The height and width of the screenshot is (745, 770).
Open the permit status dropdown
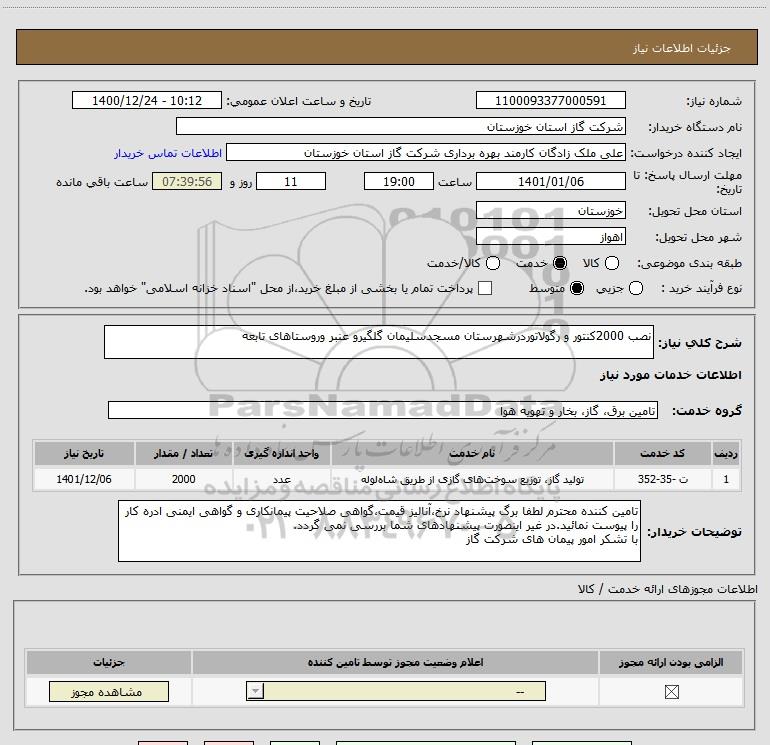click(396, 691)
